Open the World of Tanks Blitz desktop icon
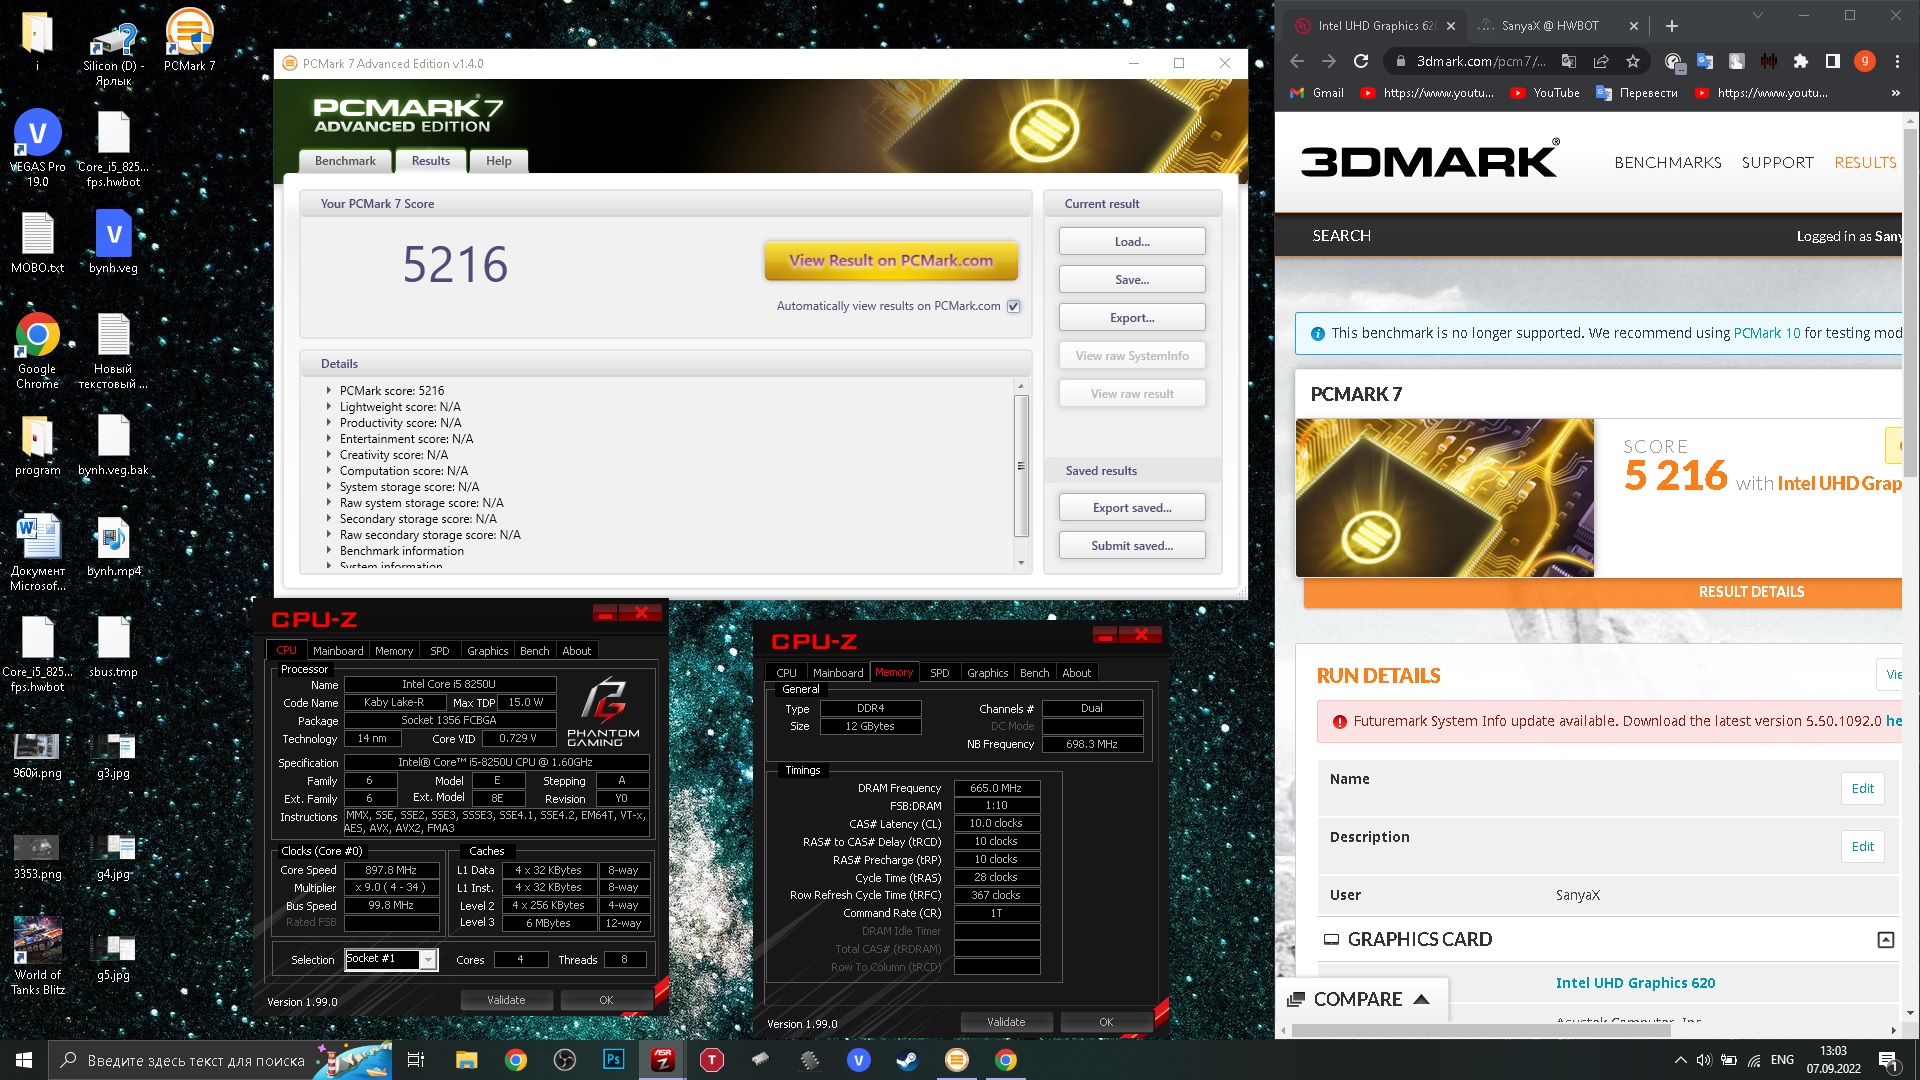The image size is (1920, 1080). tap(38, 955)
